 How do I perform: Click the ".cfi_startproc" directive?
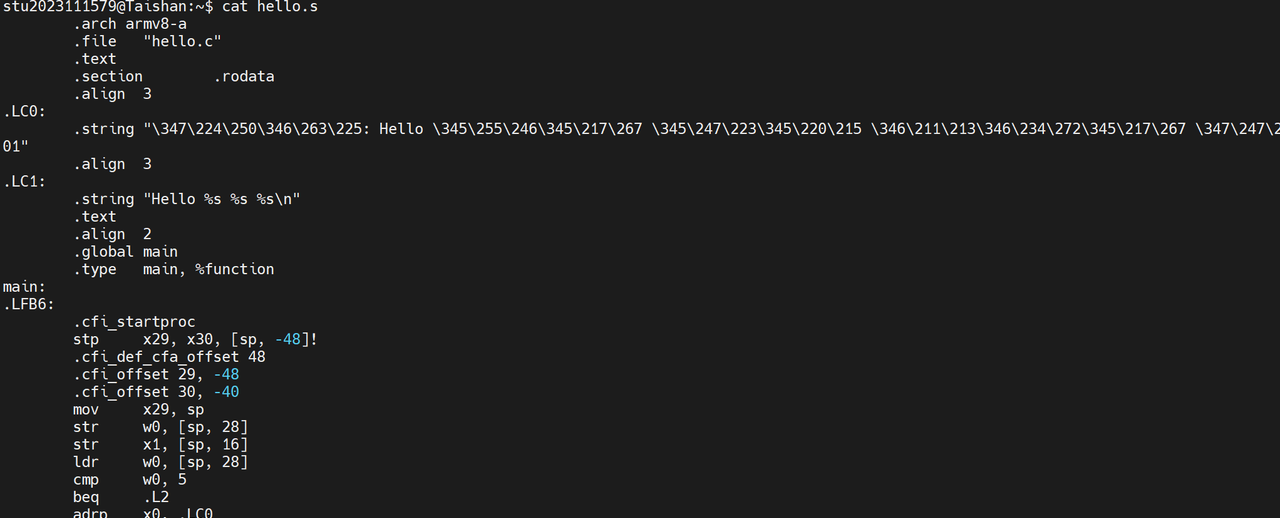point(134,322)
